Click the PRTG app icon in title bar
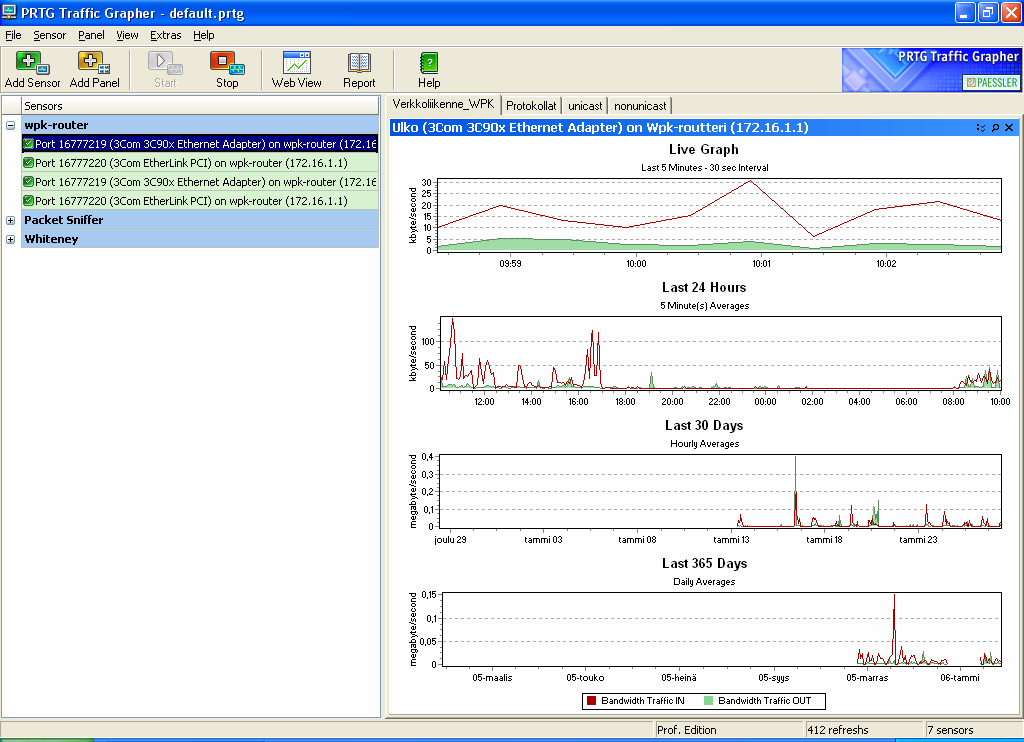 click(9, 12)
